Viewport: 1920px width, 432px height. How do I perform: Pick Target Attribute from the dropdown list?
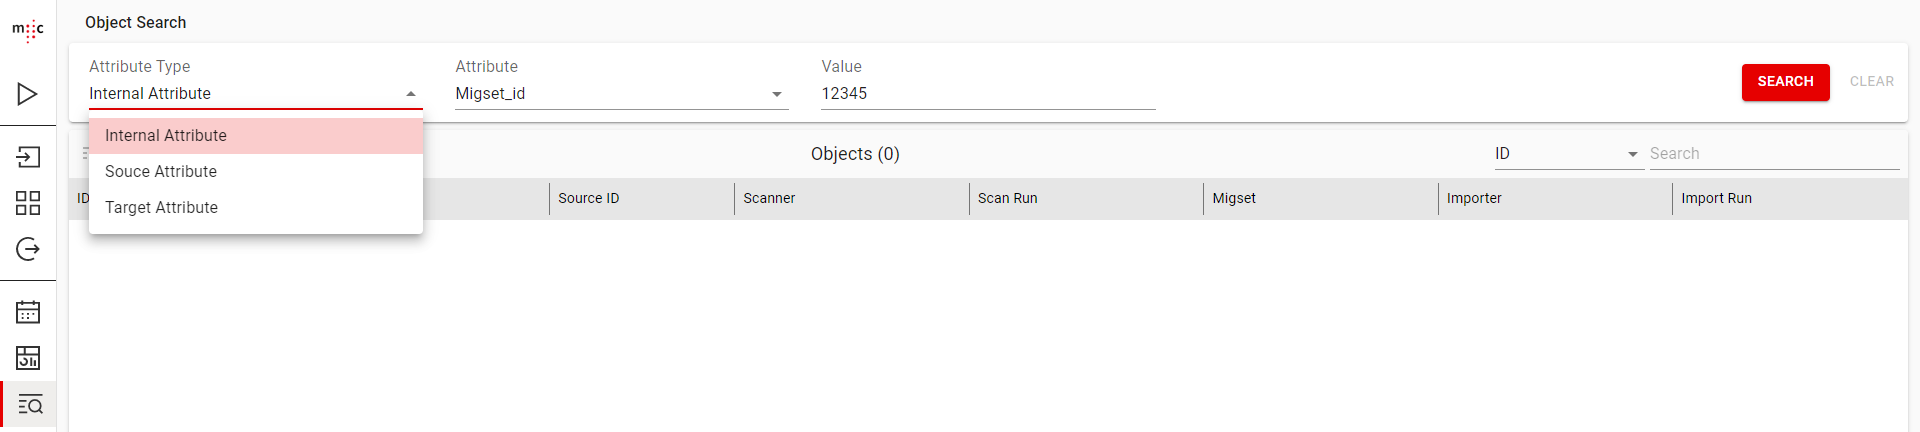(x=161, y=208)
